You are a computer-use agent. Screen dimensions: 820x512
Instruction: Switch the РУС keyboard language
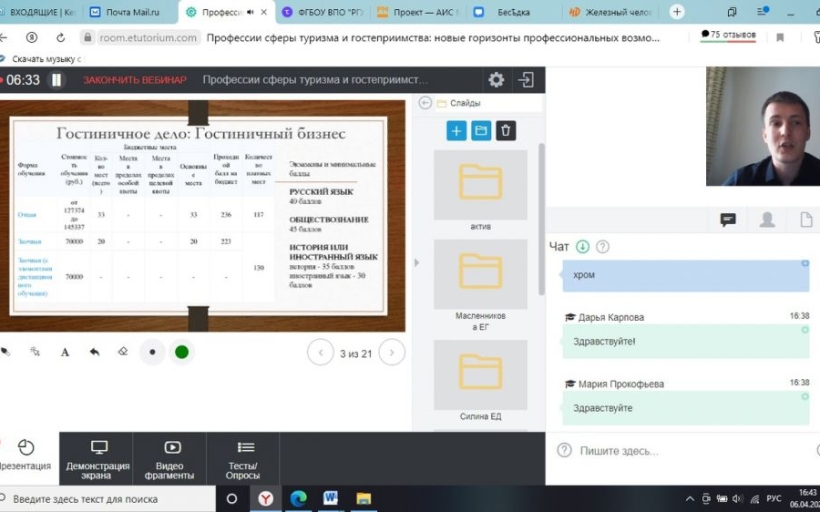tap(773, 498)
